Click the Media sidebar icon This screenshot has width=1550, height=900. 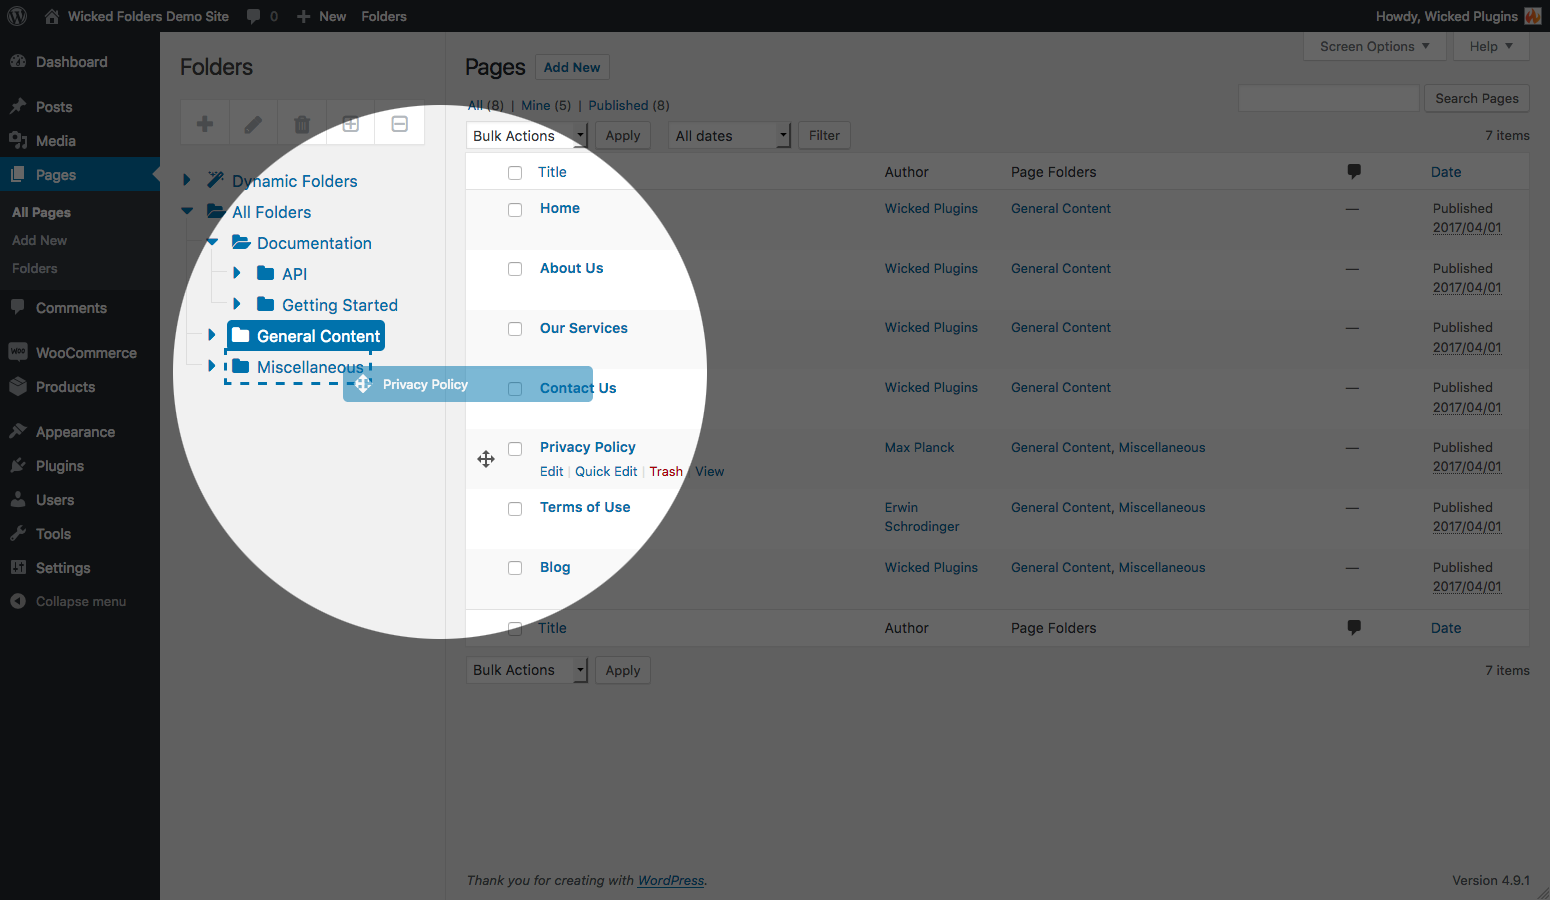click(18, 140)
